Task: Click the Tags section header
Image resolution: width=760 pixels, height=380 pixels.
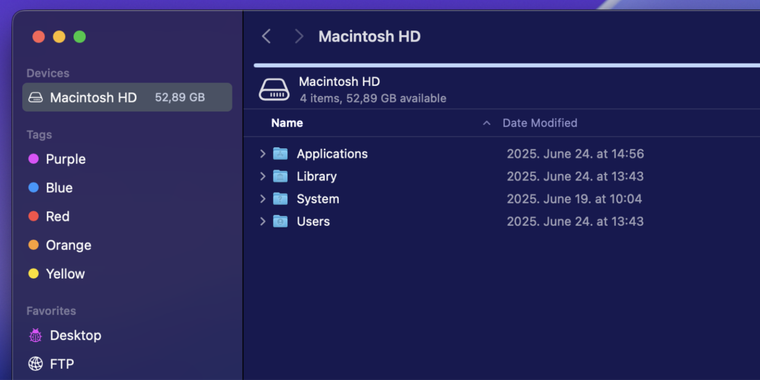Action: point(39,135)
